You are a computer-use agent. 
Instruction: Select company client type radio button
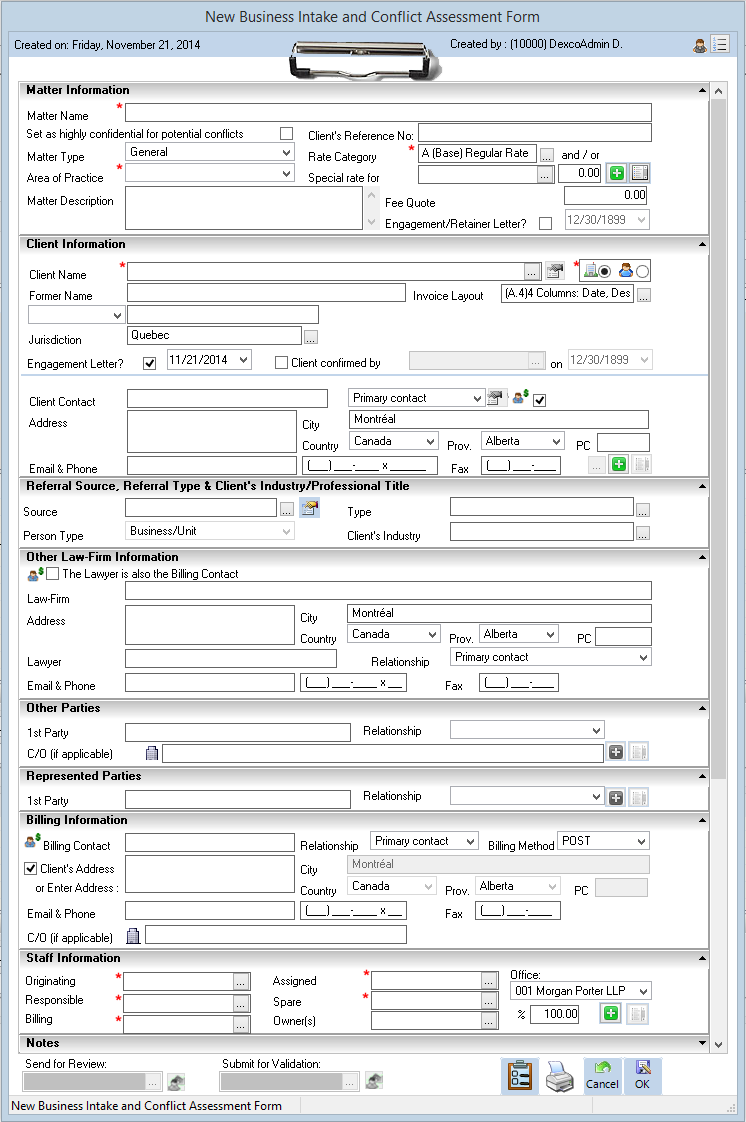[x=605, y=271]
